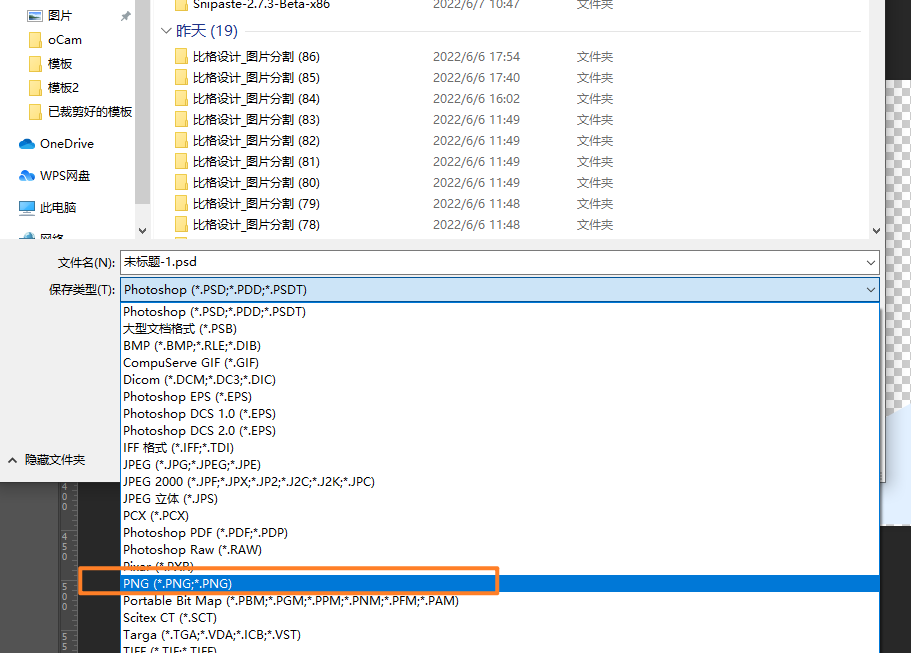Choose JPEG 2000 format option

[500, 482]
